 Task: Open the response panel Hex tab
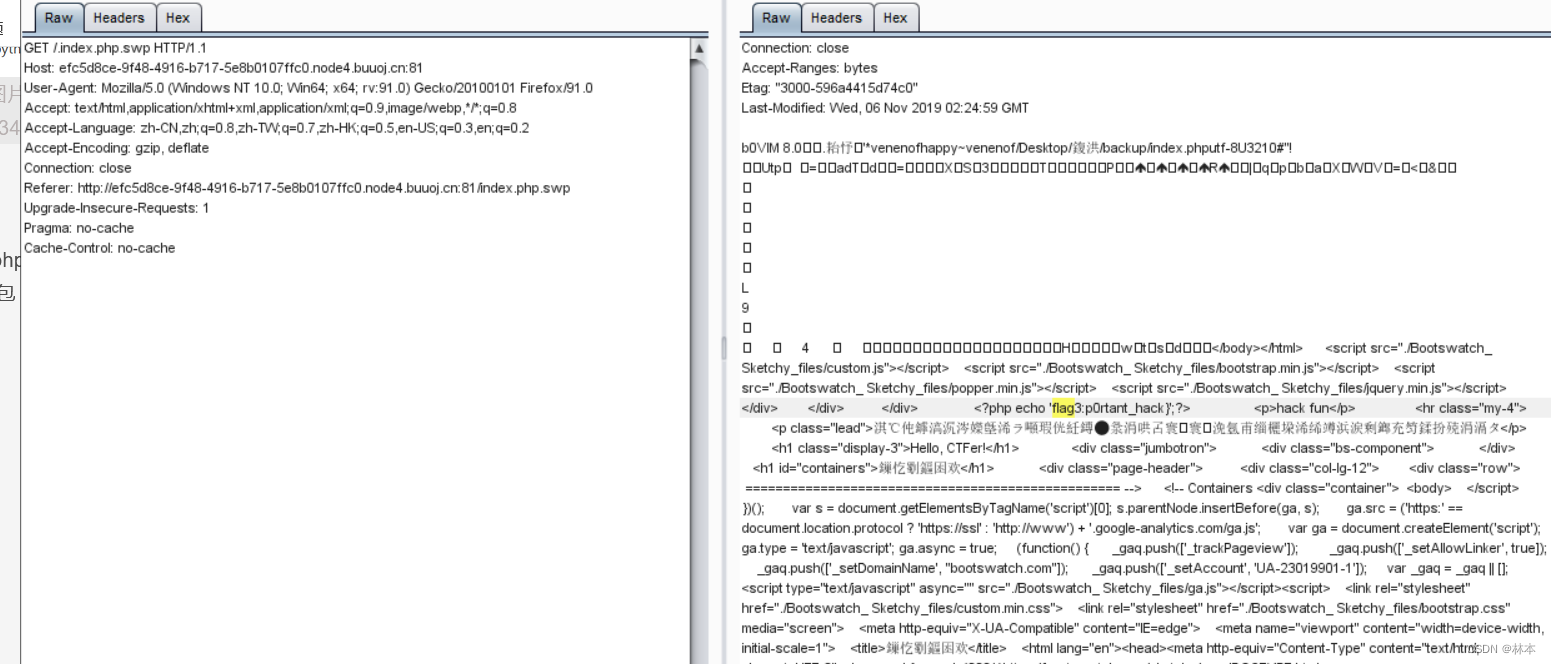pos(895,18)
